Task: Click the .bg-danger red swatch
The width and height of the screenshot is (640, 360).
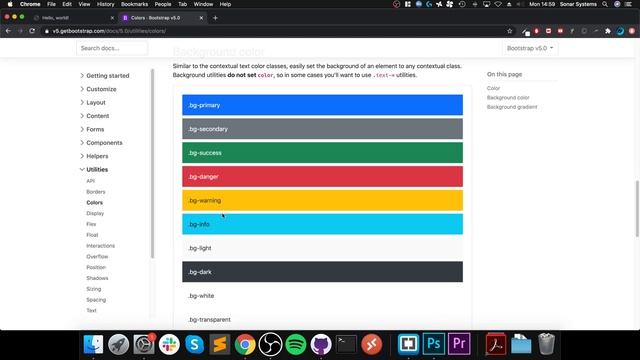Action: (x=322, y=177)
